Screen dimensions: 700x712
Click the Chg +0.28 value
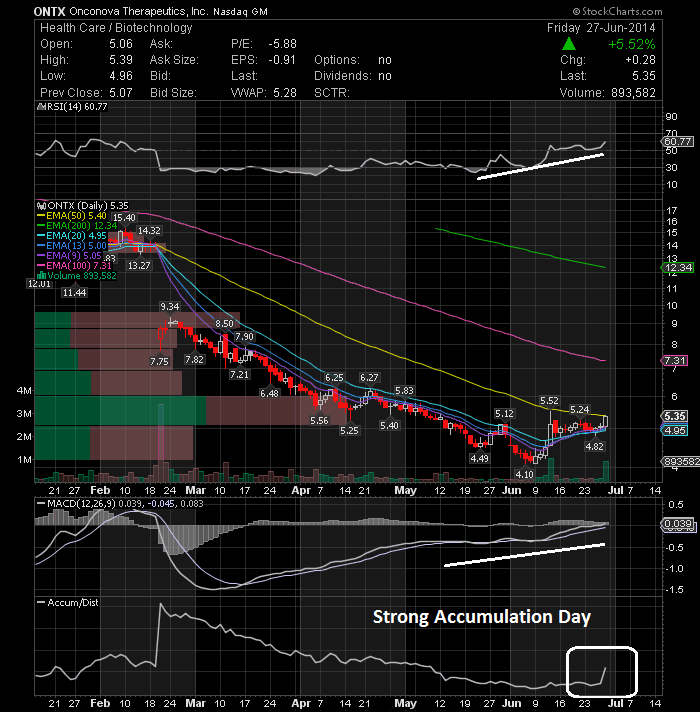click(641, 60)
